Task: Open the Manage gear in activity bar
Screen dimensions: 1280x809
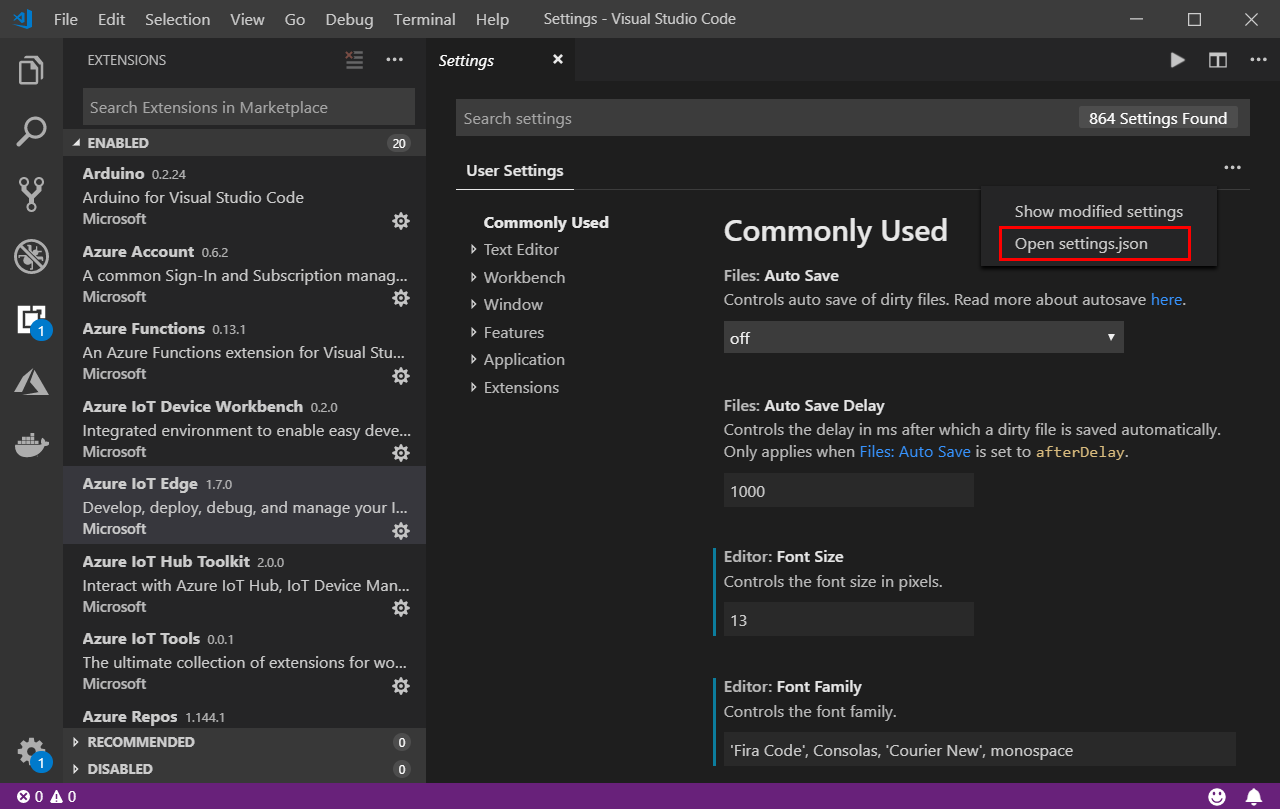Action: (31, 752)
